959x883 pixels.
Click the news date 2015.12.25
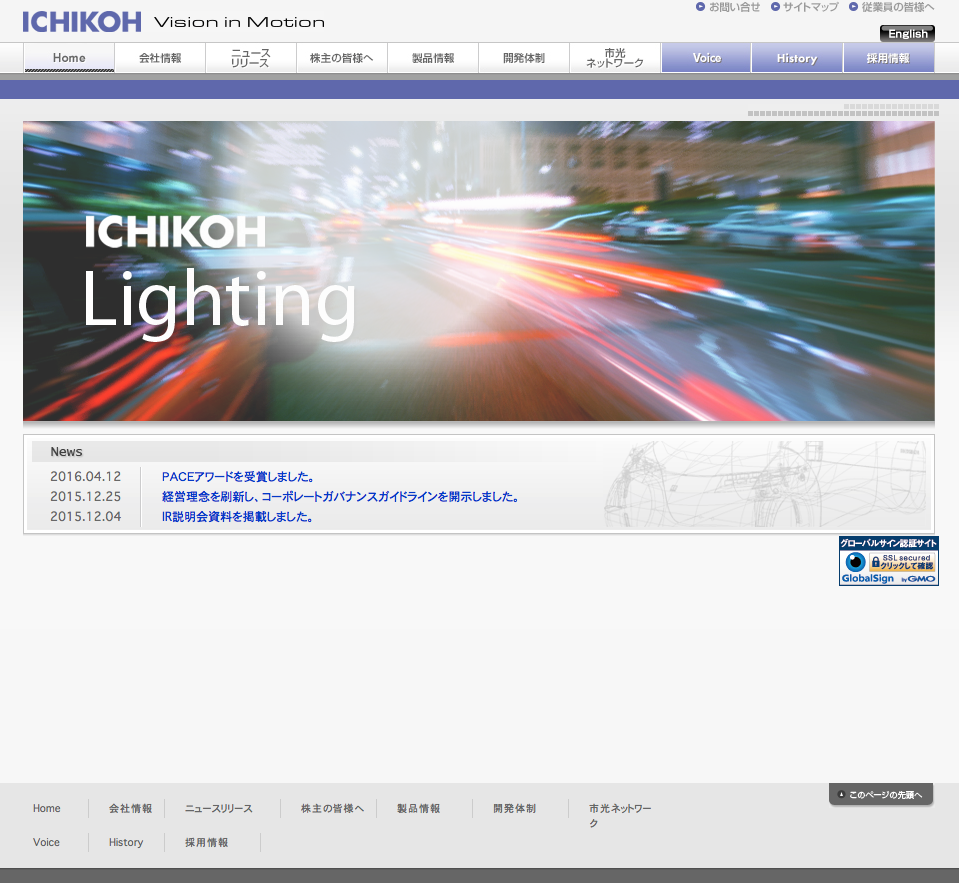click(86, 497)
